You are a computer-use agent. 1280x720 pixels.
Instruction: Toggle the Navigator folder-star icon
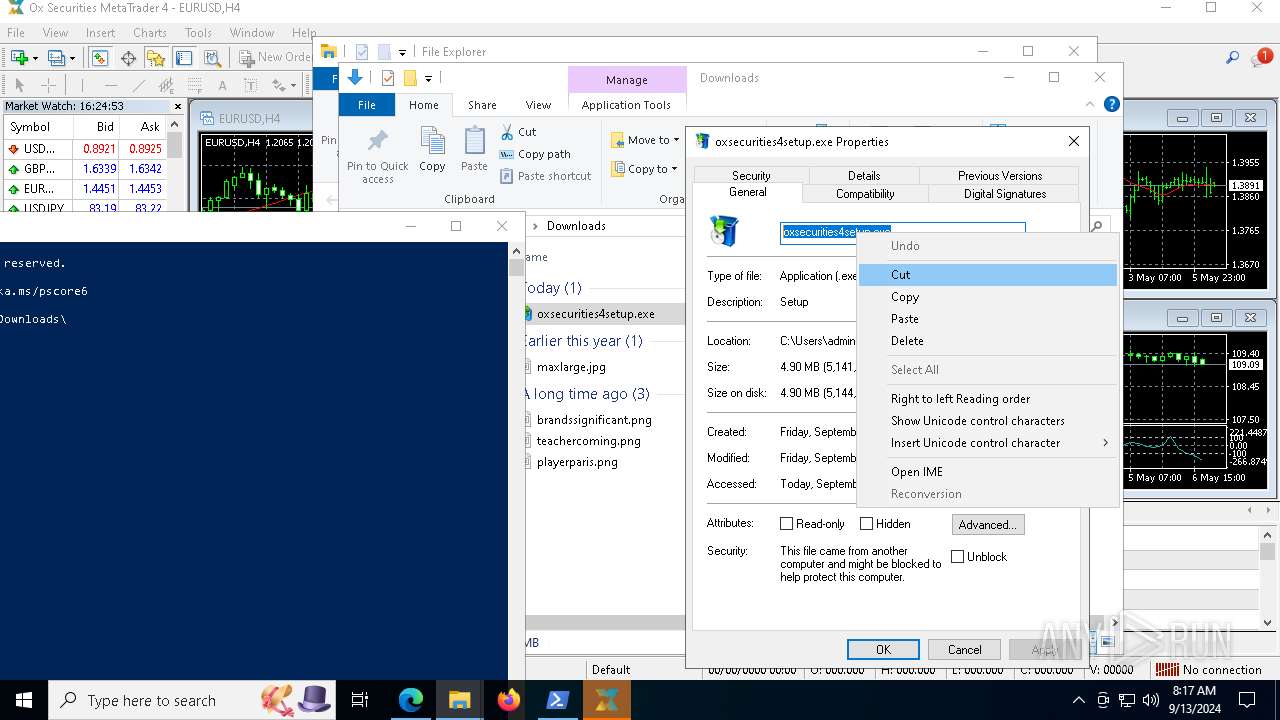click(156, 58)
